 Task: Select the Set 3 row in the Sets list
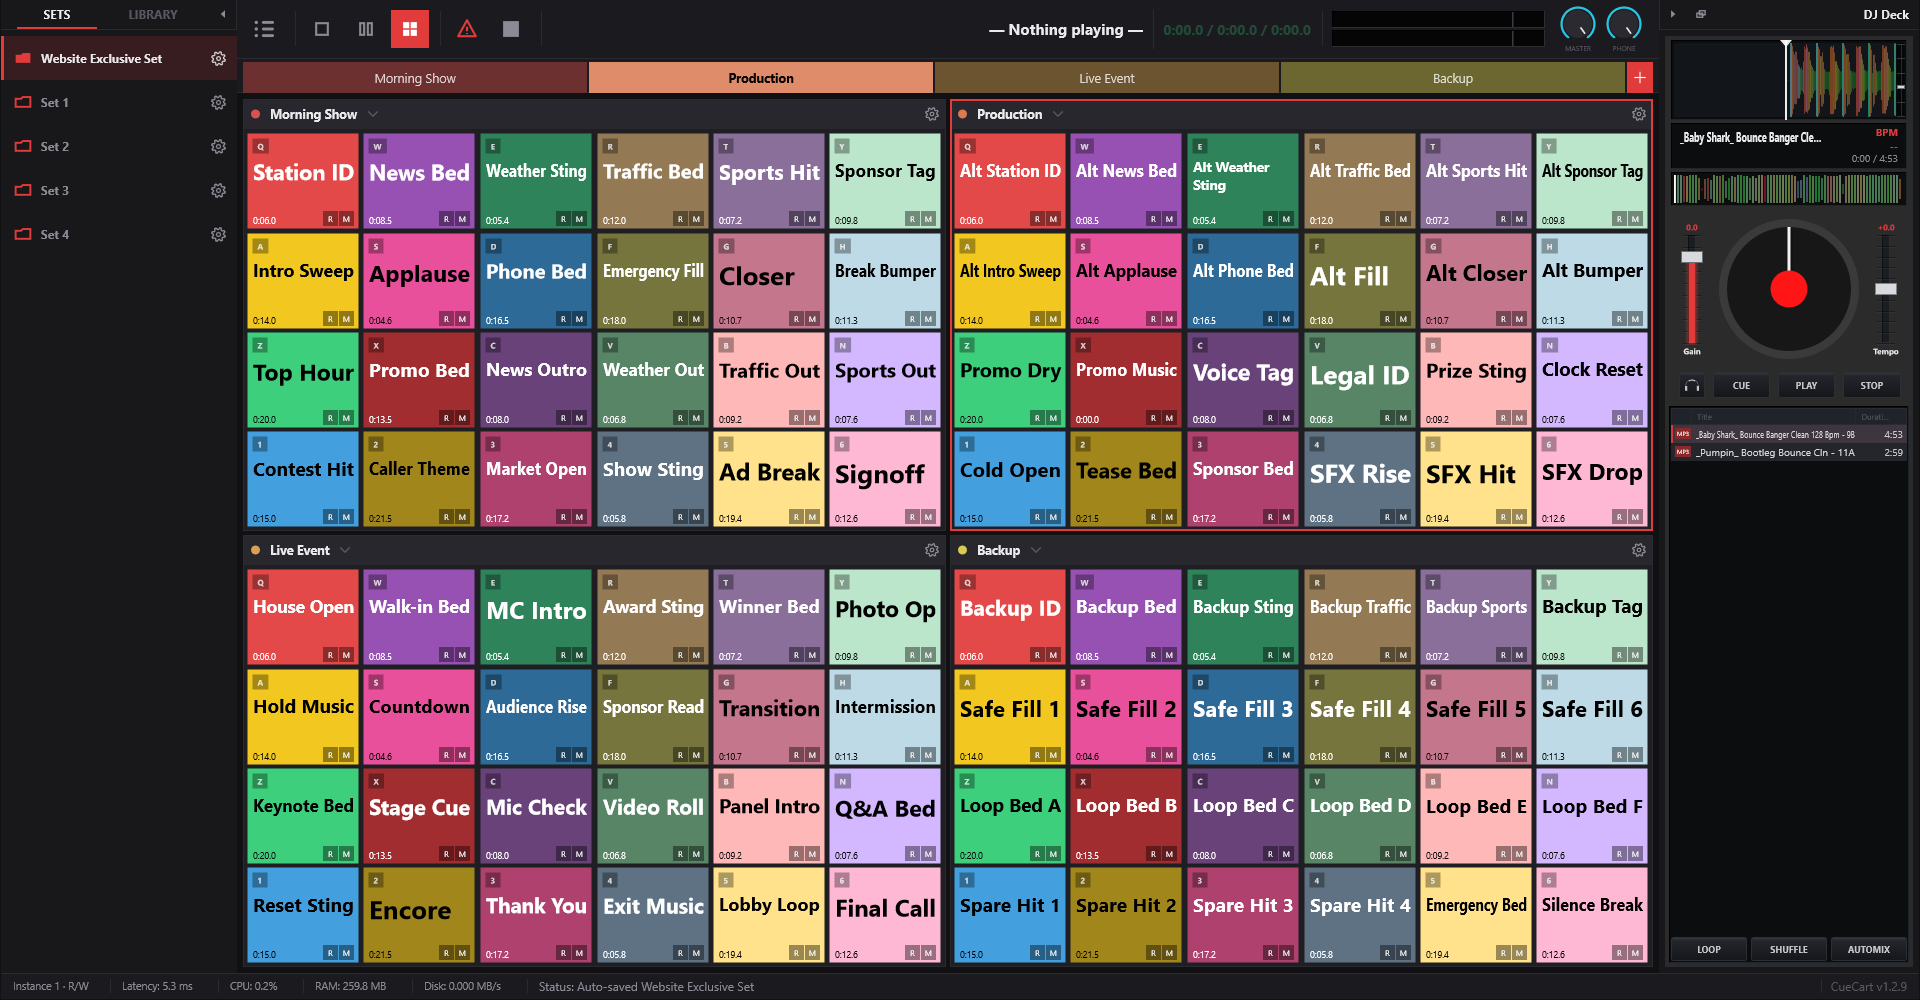pyautogui.click(x=120, y=191)
